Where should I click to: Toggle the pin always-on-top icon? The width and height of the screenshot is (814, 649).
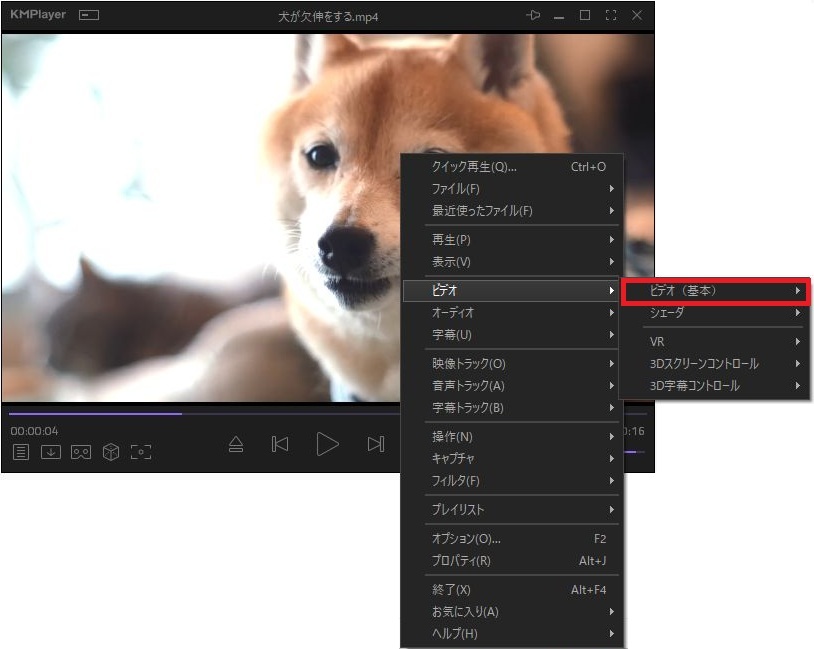coord(533,16)
